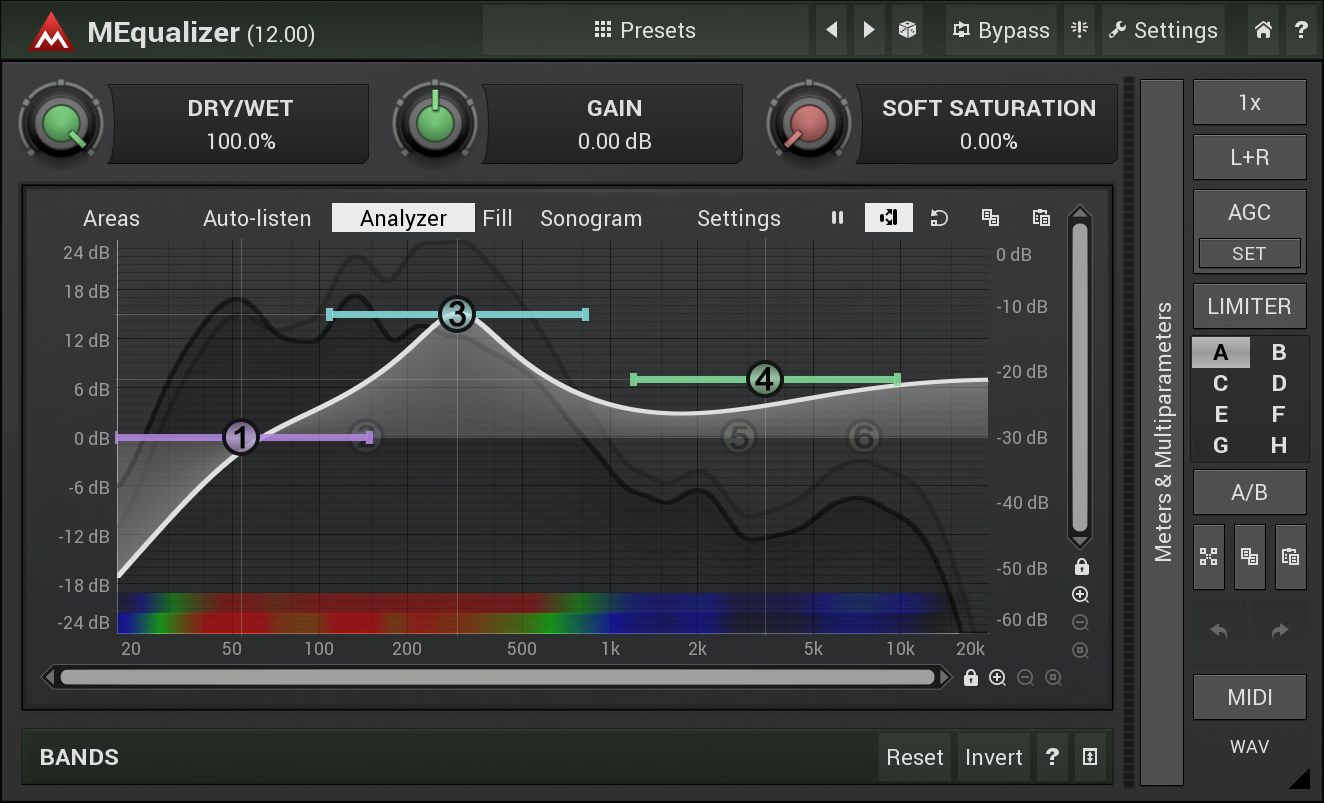Click the horizontal zoom lock icon
The width and height of the screenshot is (1324, 803).
coord(970,677)
